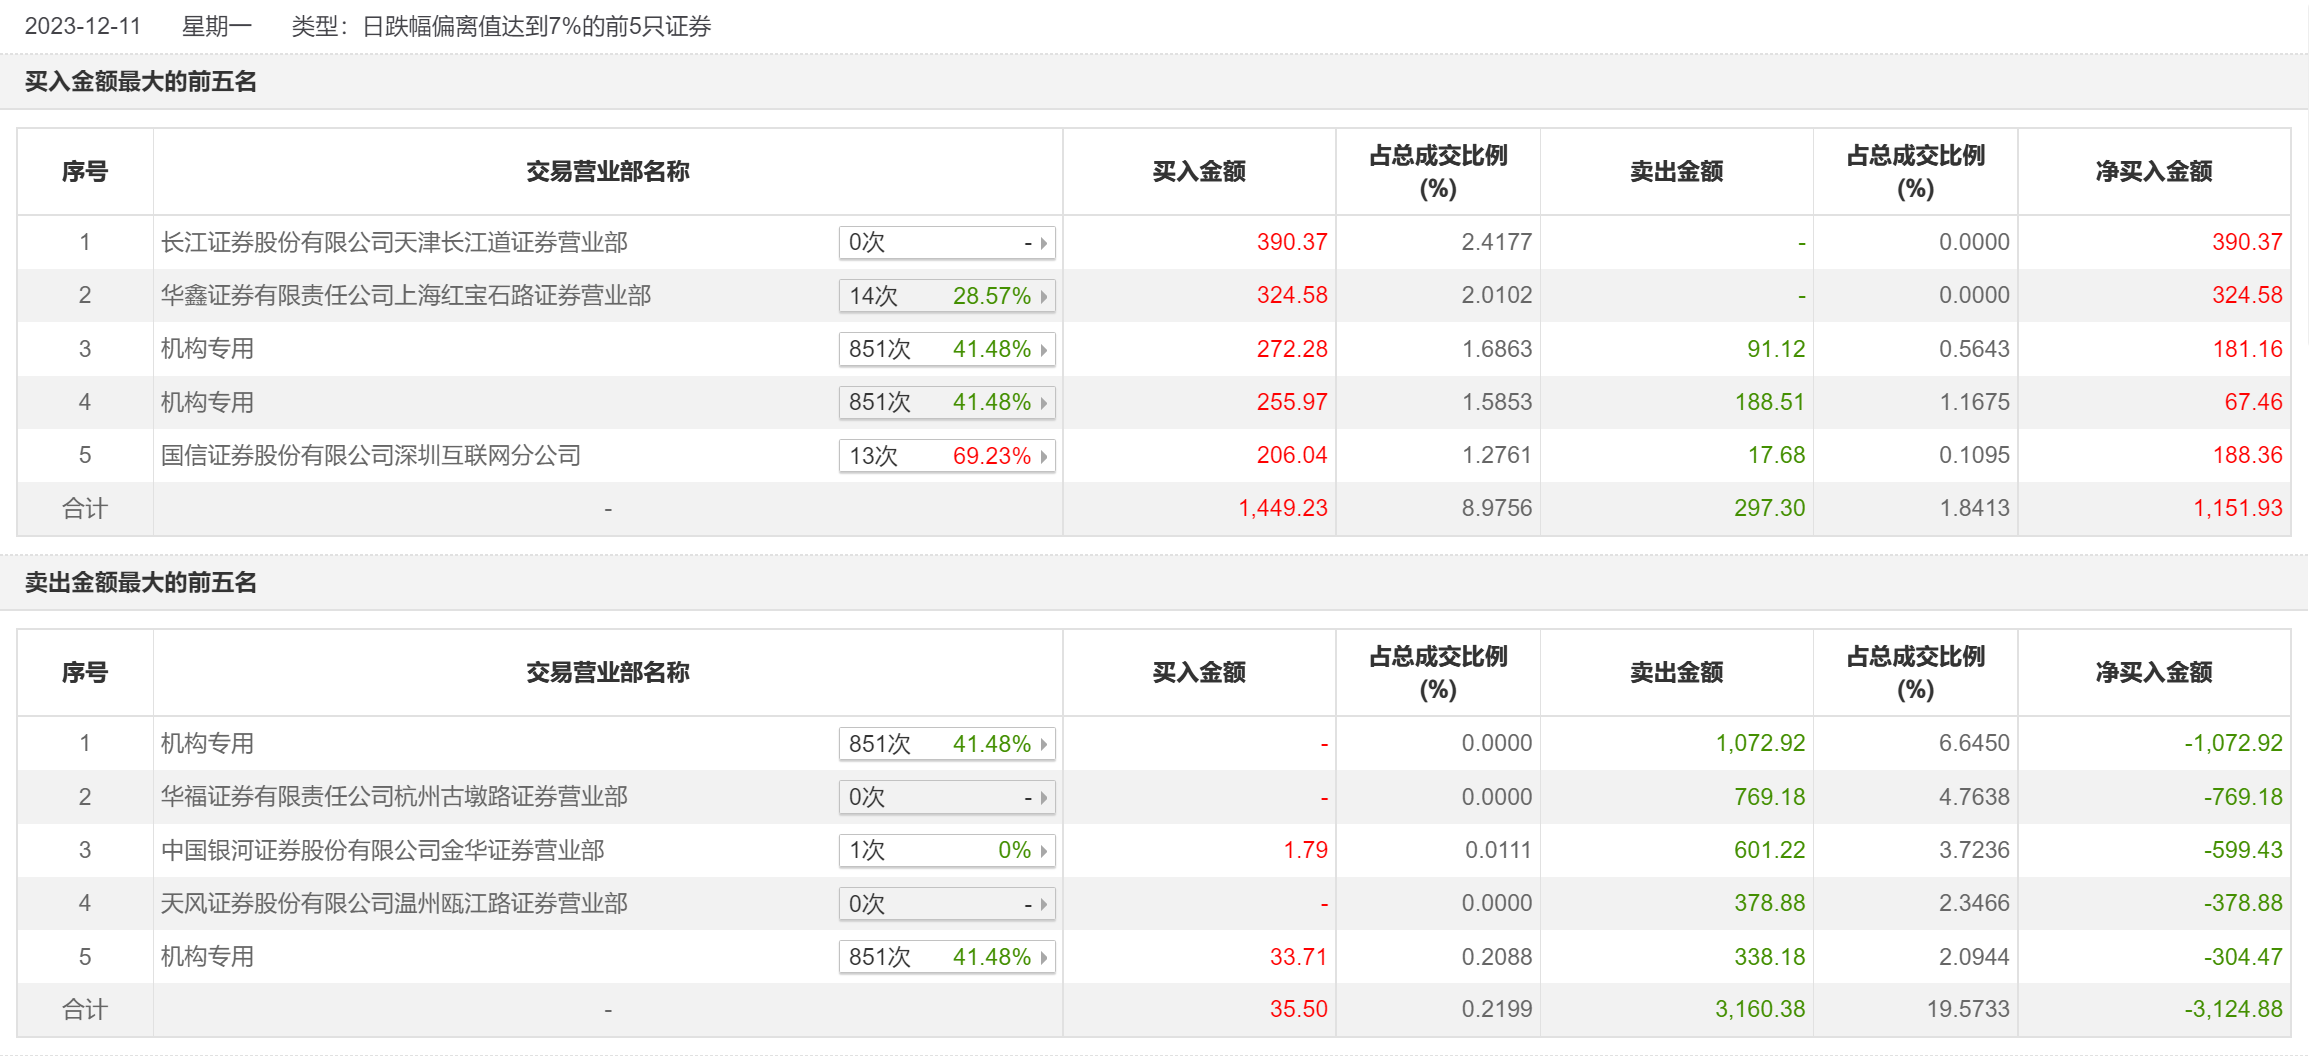
Task: Click 中国银河证券股份有限公司金华证券营业部 name
Action: tap(383, 850)
